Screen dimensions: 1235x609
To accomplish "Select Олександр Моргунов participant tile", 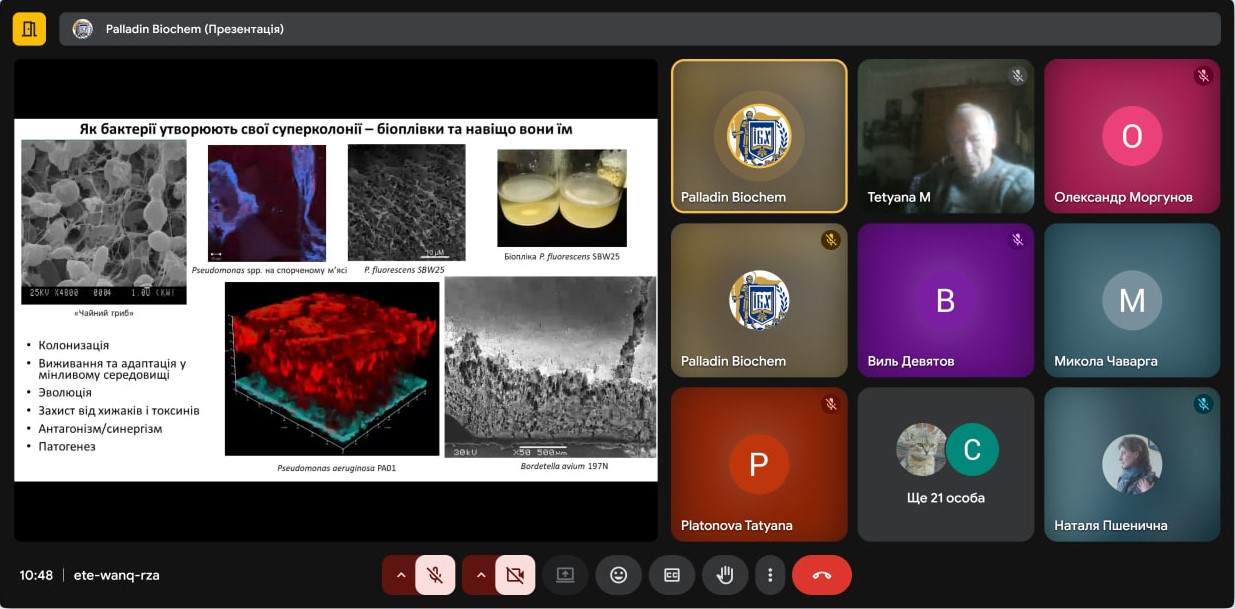I will [1131, 136].
